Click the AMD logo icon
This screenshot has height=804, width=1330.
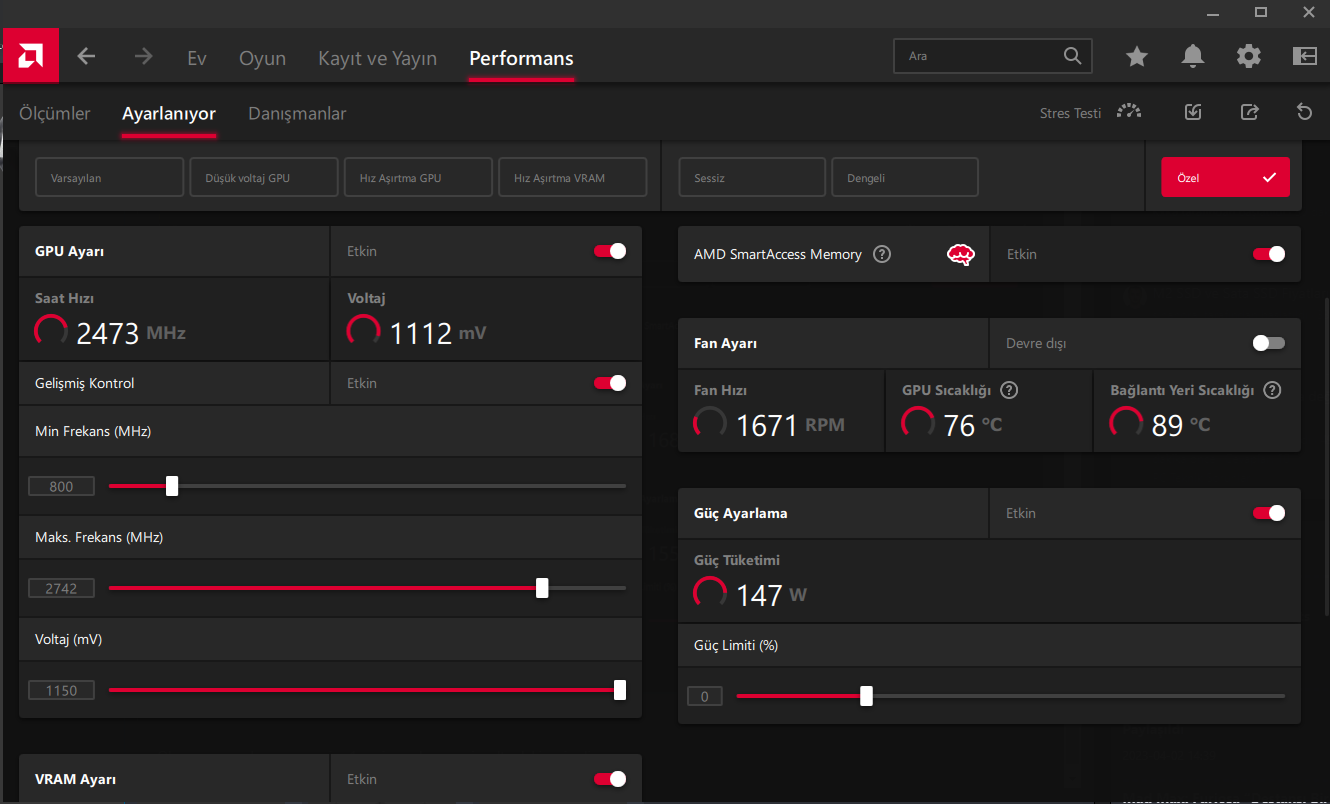[x=31, y=55]
